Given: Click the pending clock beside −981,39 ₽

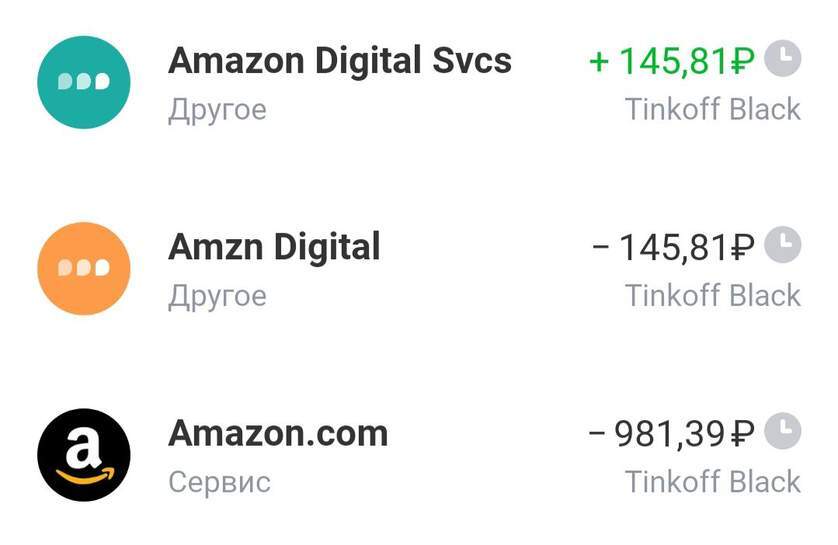Looking at the screenshot, I should 783,432.
